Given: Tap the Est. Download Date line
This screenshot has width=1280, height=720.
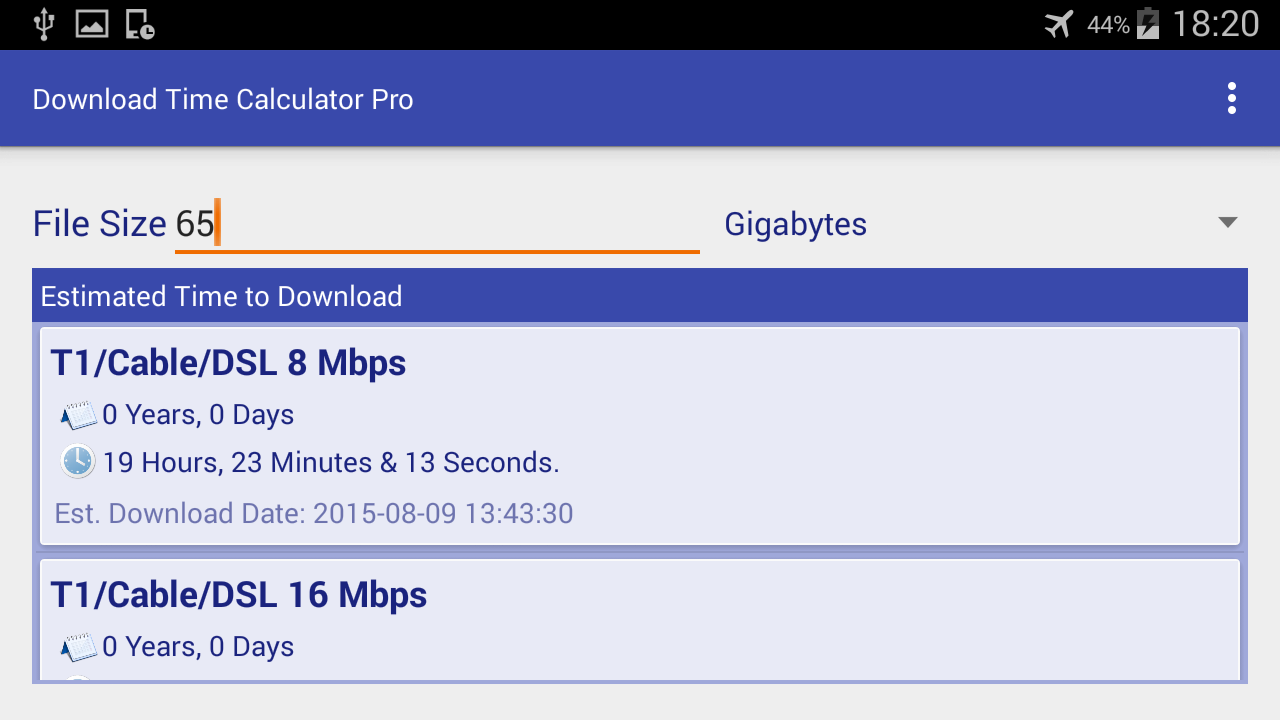Looking at the screenshot, I should pos(314,514).
